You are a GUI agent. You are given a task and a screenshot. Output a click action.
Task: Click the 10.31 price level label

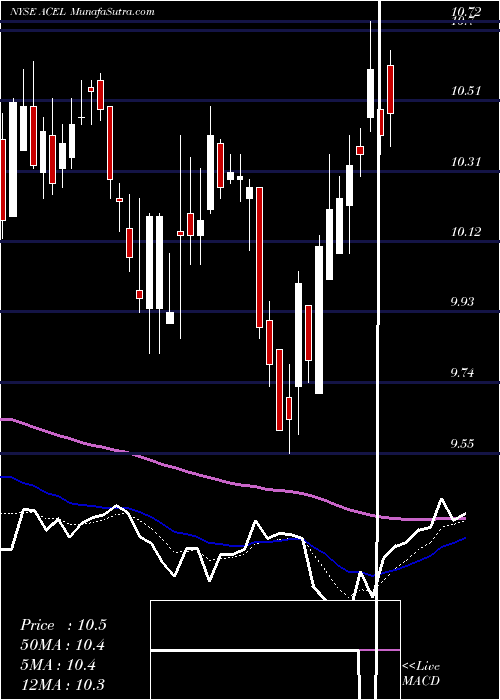pos(466,162)
